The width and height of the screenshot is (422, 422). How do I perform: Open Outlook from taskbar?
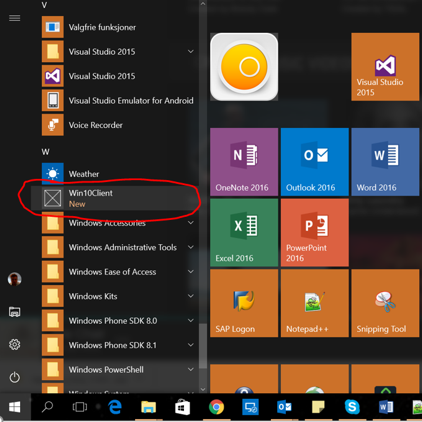pyautogui.click(x=284, y=407)
